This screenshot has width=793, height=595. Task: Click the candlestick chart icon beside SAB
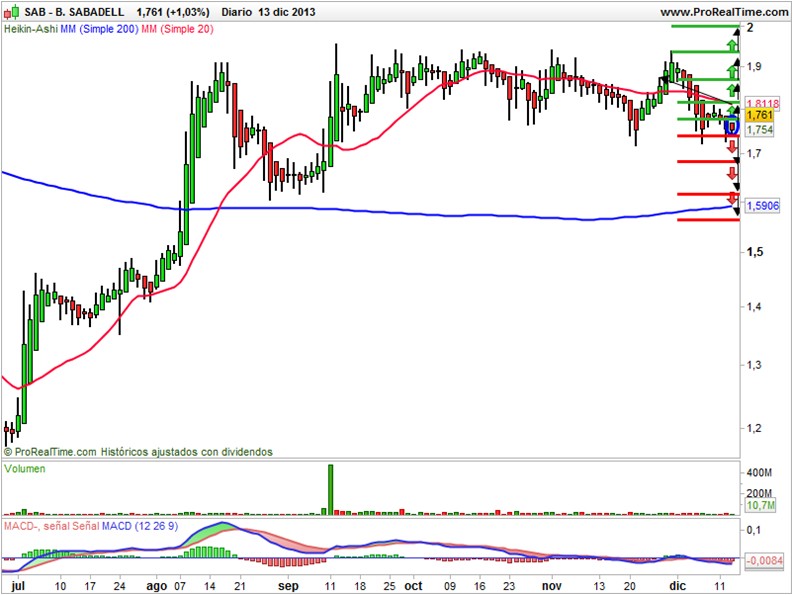click(12, 11)
